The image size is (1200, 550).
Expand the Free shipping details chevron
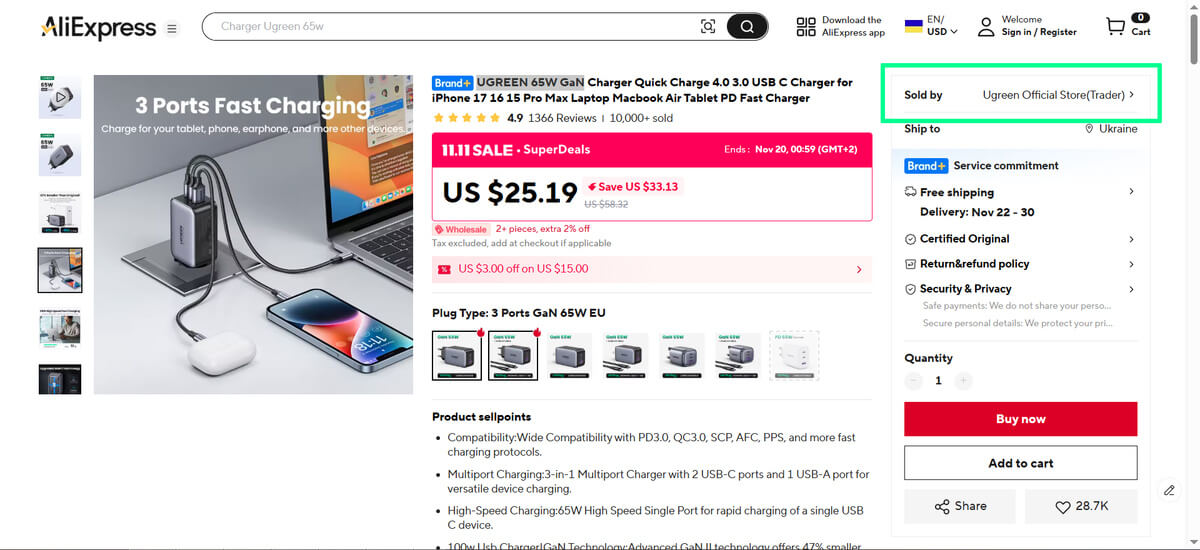click(x=1131, y=192)
